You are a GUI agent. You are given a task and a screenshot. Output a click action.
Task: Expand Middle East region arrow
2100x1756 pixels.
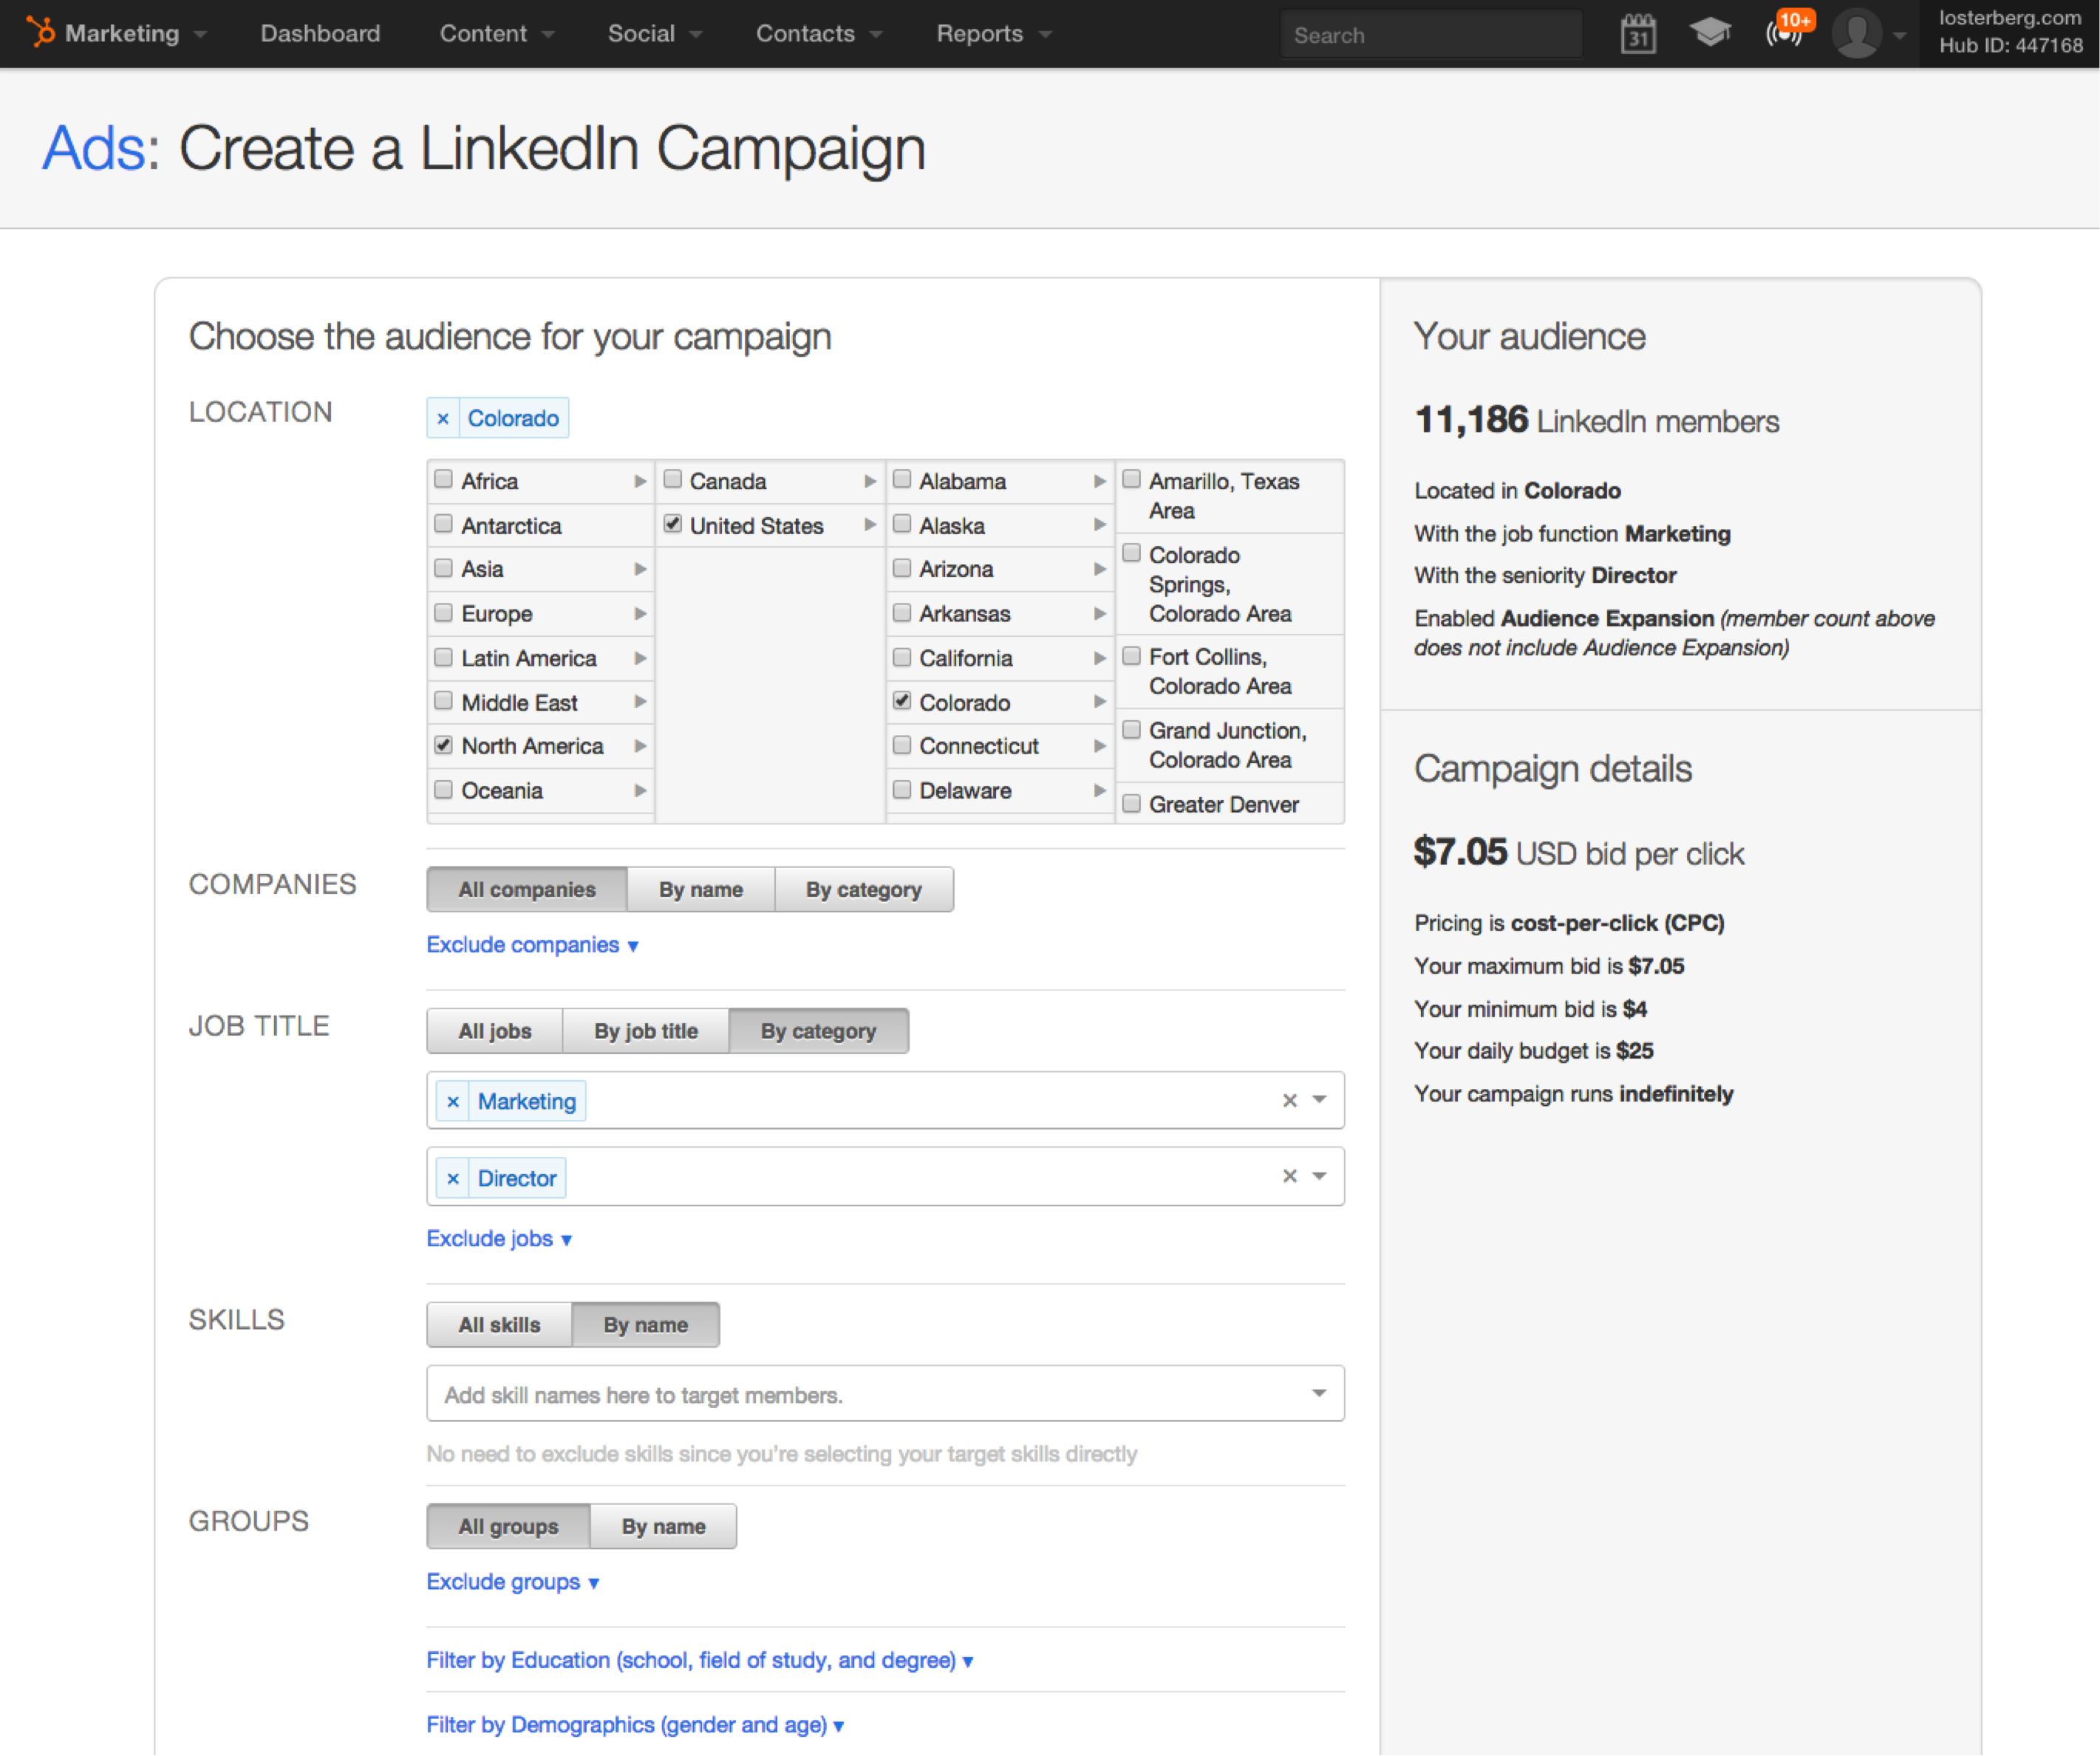(x=640, y=702)
